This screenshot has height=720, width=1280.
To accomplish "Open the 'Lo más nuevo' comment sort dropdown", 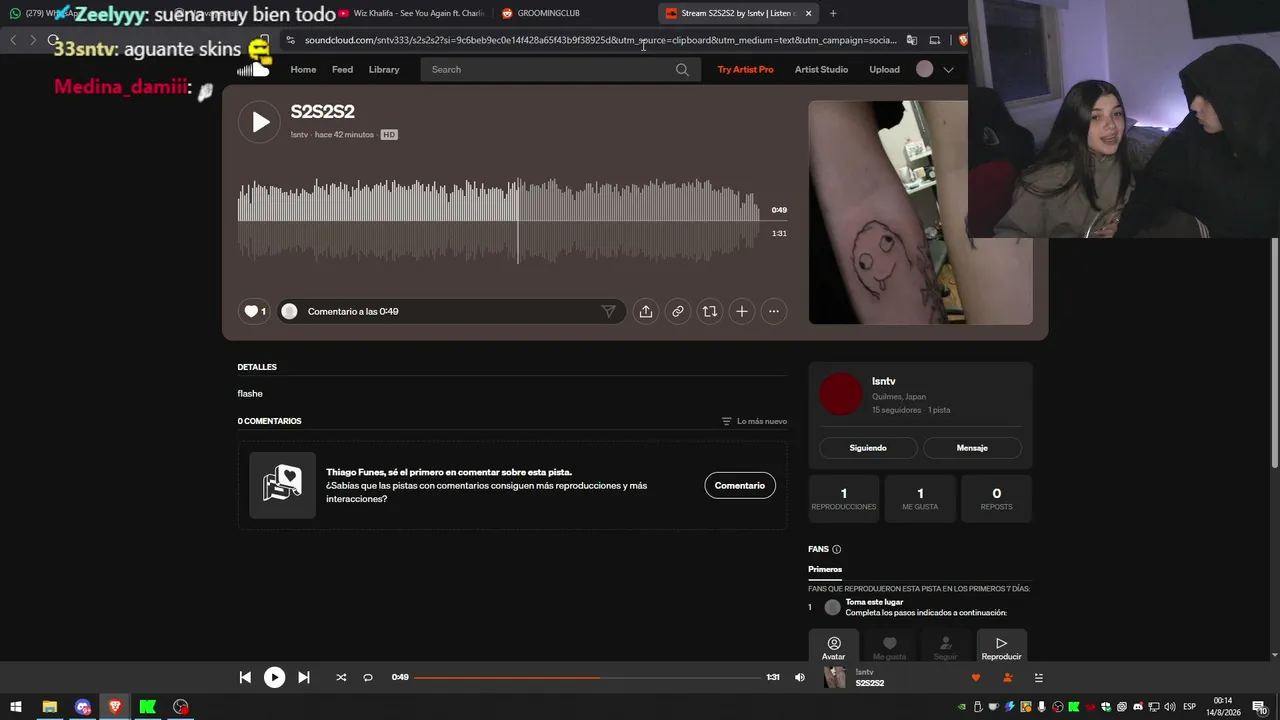I will (x=754, y=421).
